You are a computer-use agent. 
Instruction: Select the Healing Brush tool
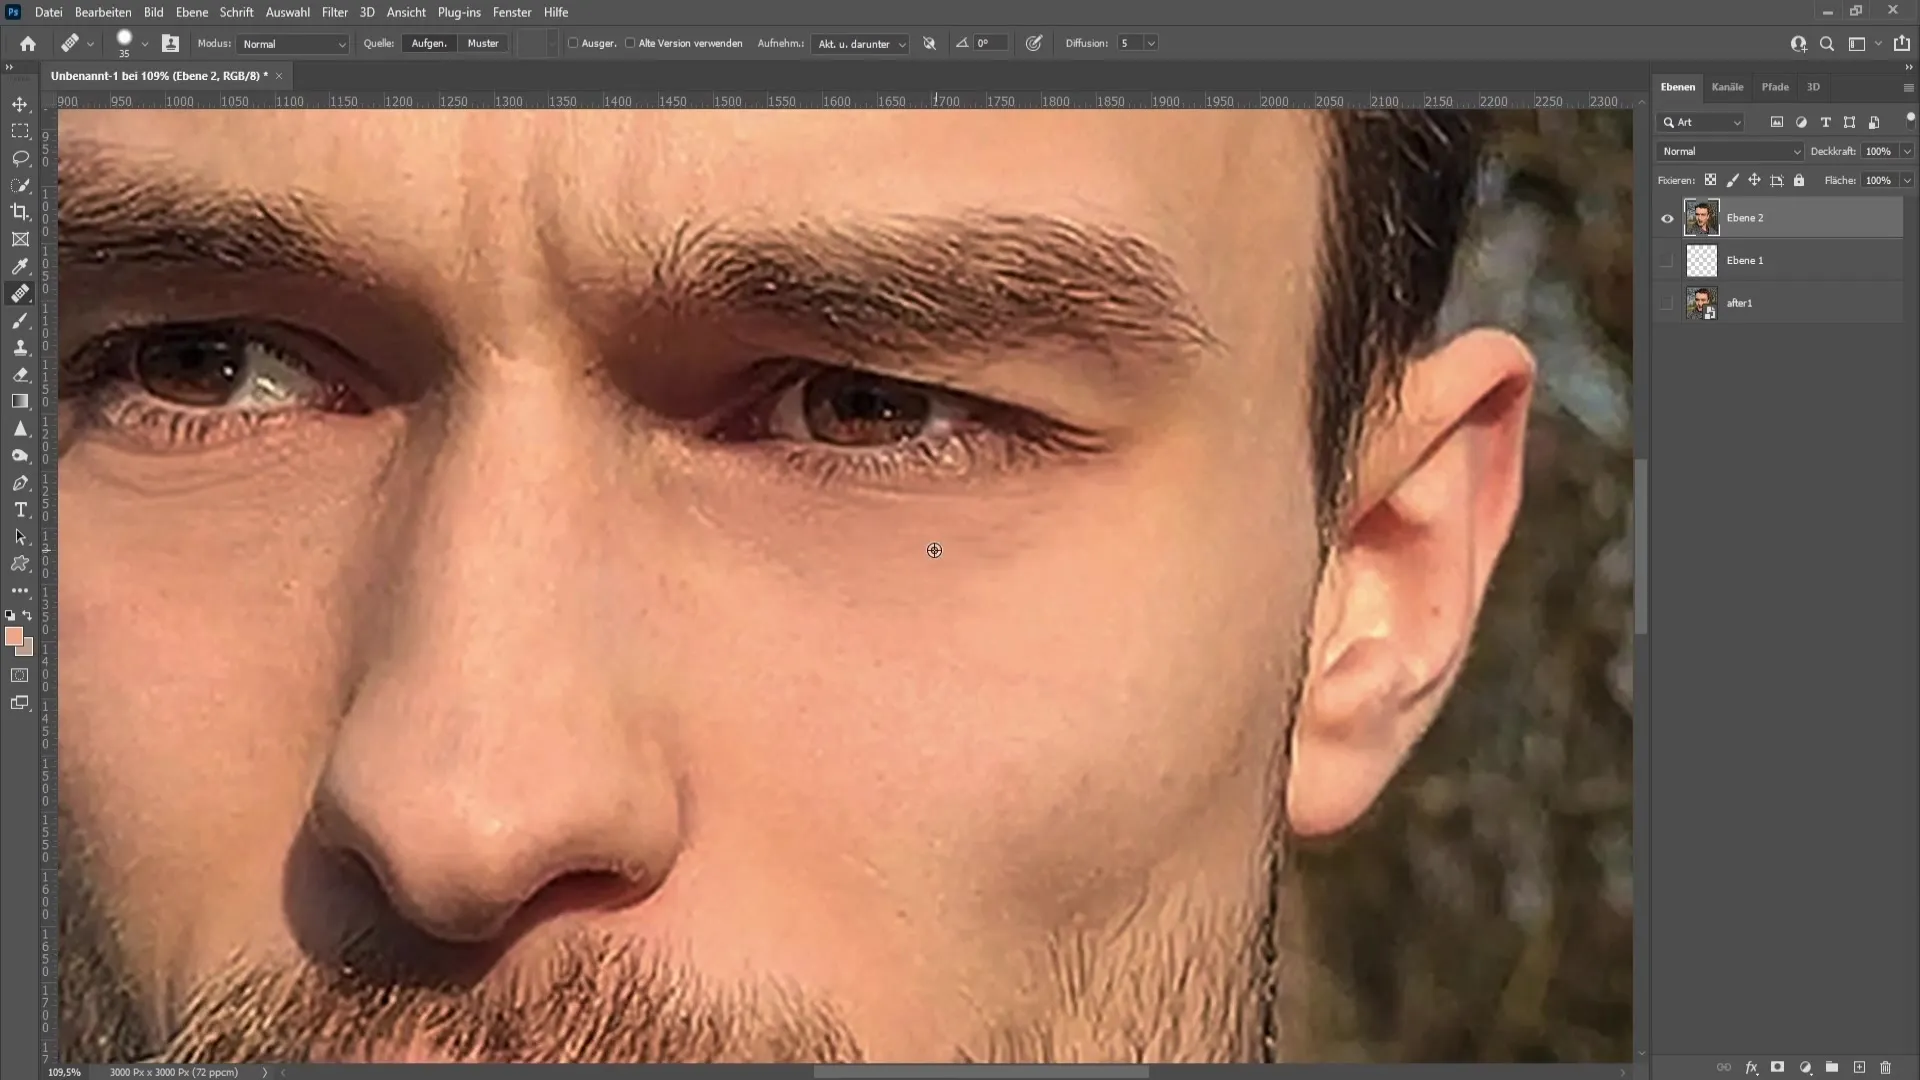point(20,293)
